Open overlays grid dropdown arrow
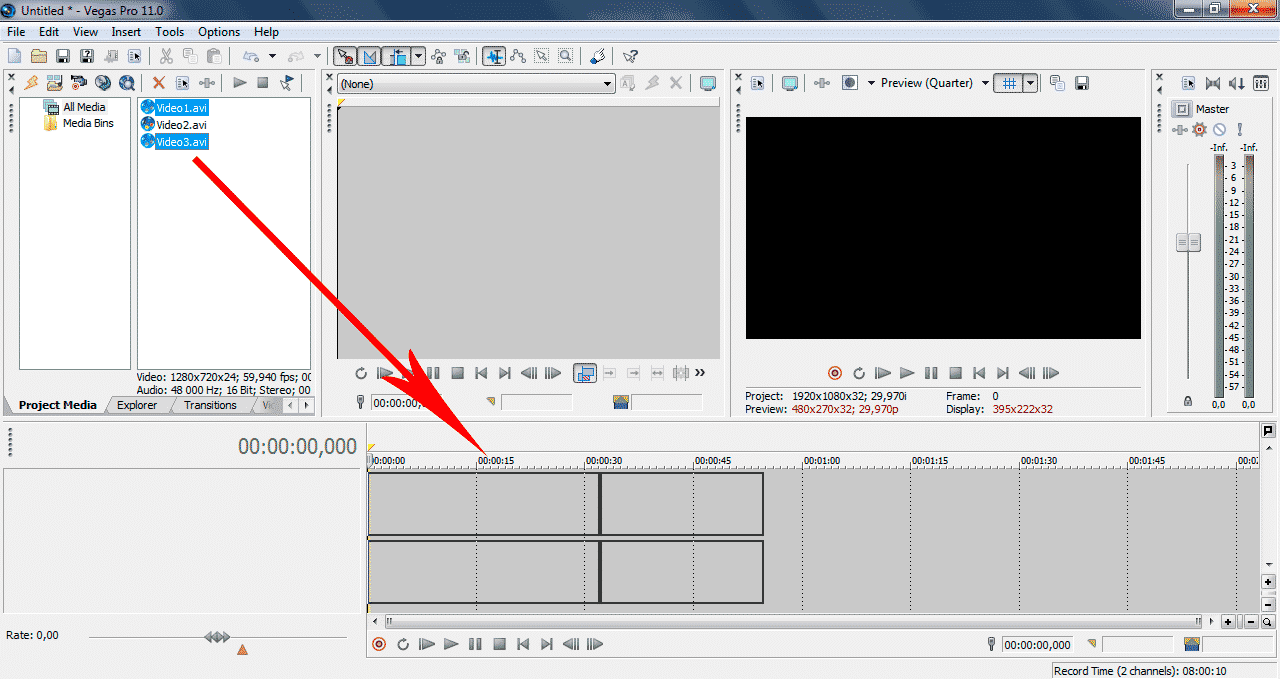The height and width of the screenshot is (679, 1280). click(1030, 83)
